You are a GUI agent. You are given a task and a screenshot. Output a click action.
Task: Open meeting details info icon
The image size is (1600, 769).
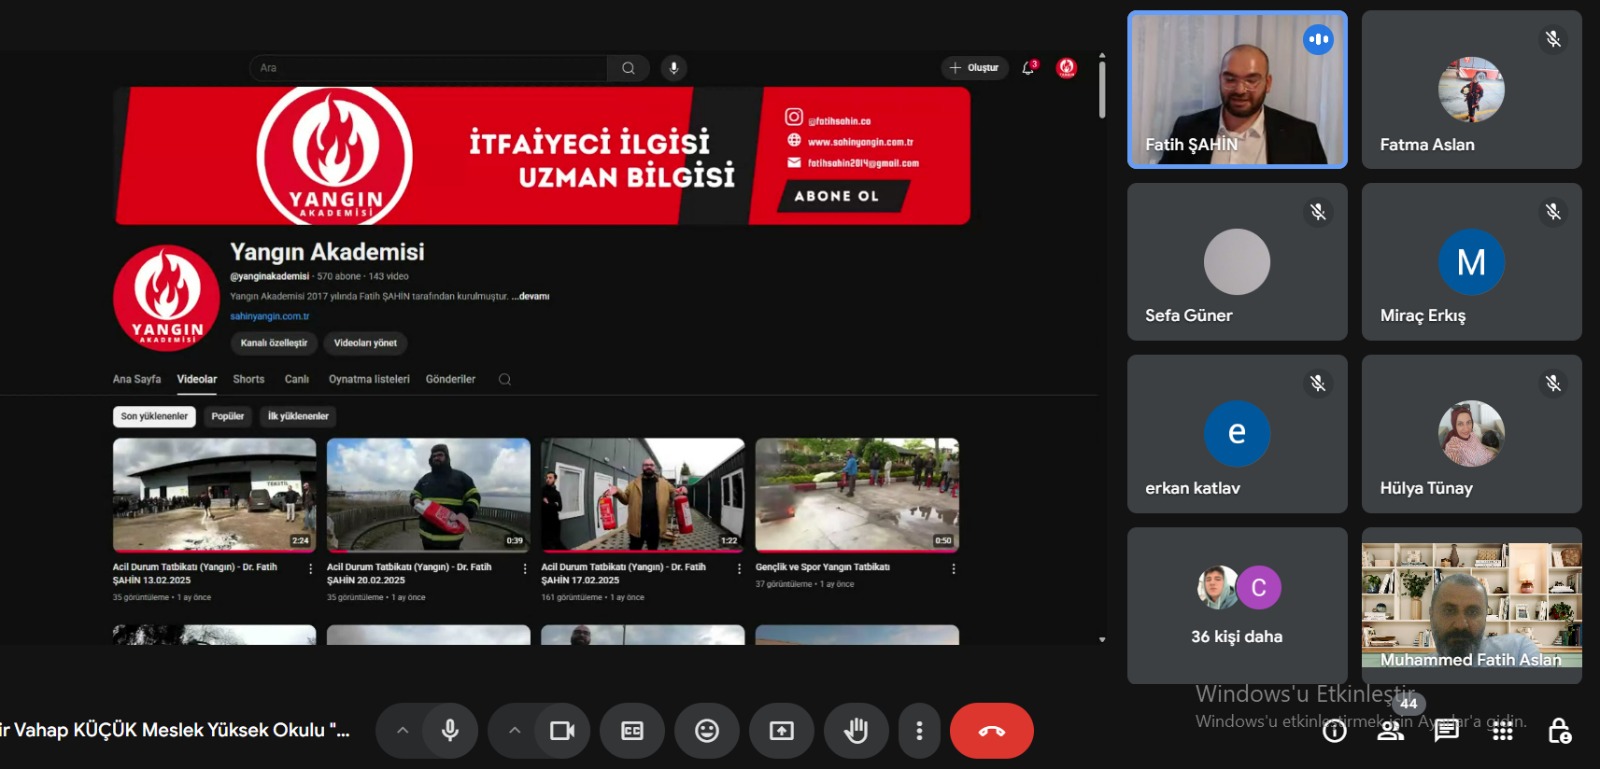click(x=1334, y=731)
